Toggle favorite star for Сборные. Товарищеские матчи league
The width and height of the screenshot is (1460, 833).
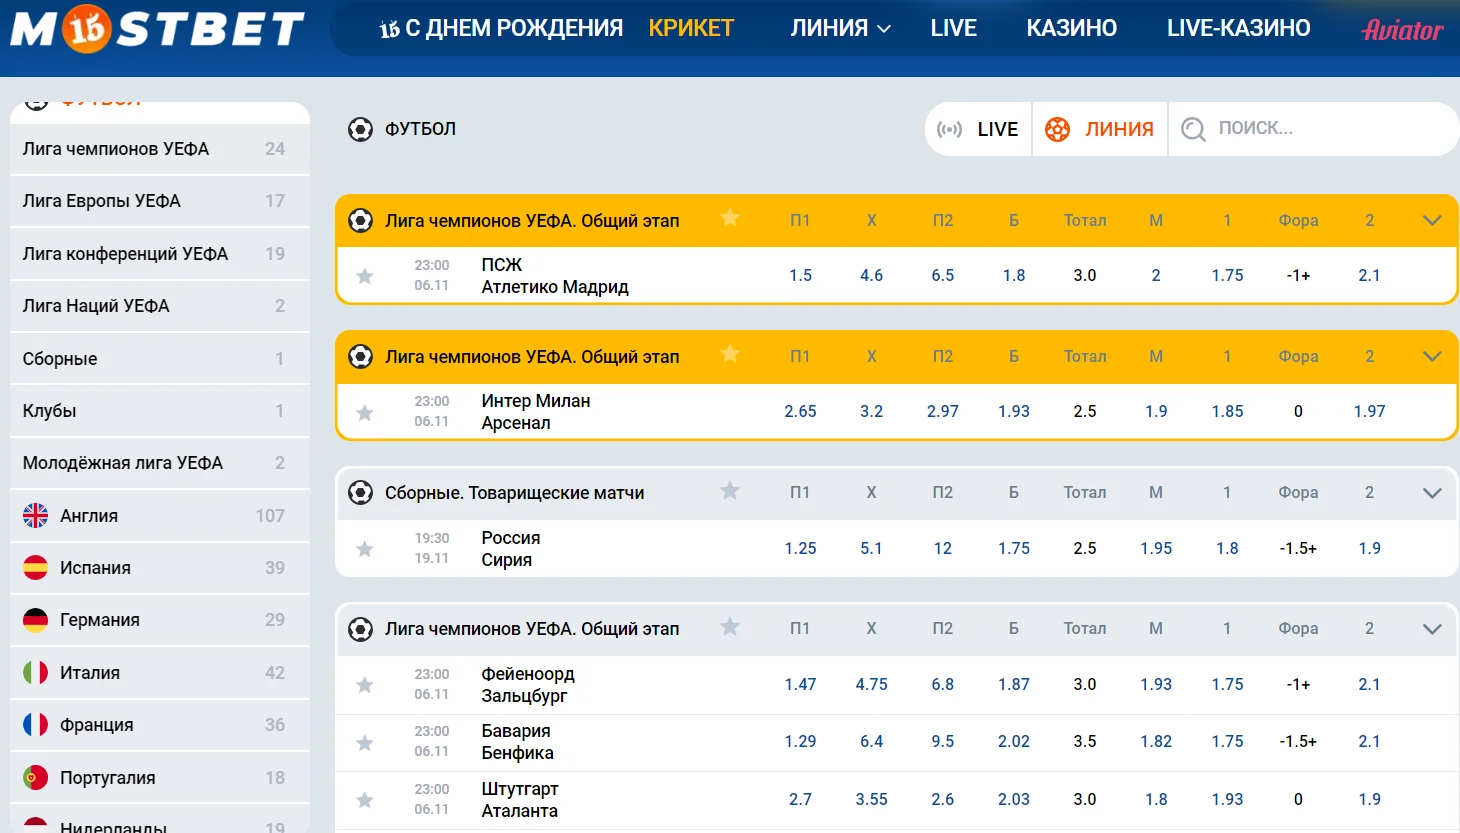730,491
